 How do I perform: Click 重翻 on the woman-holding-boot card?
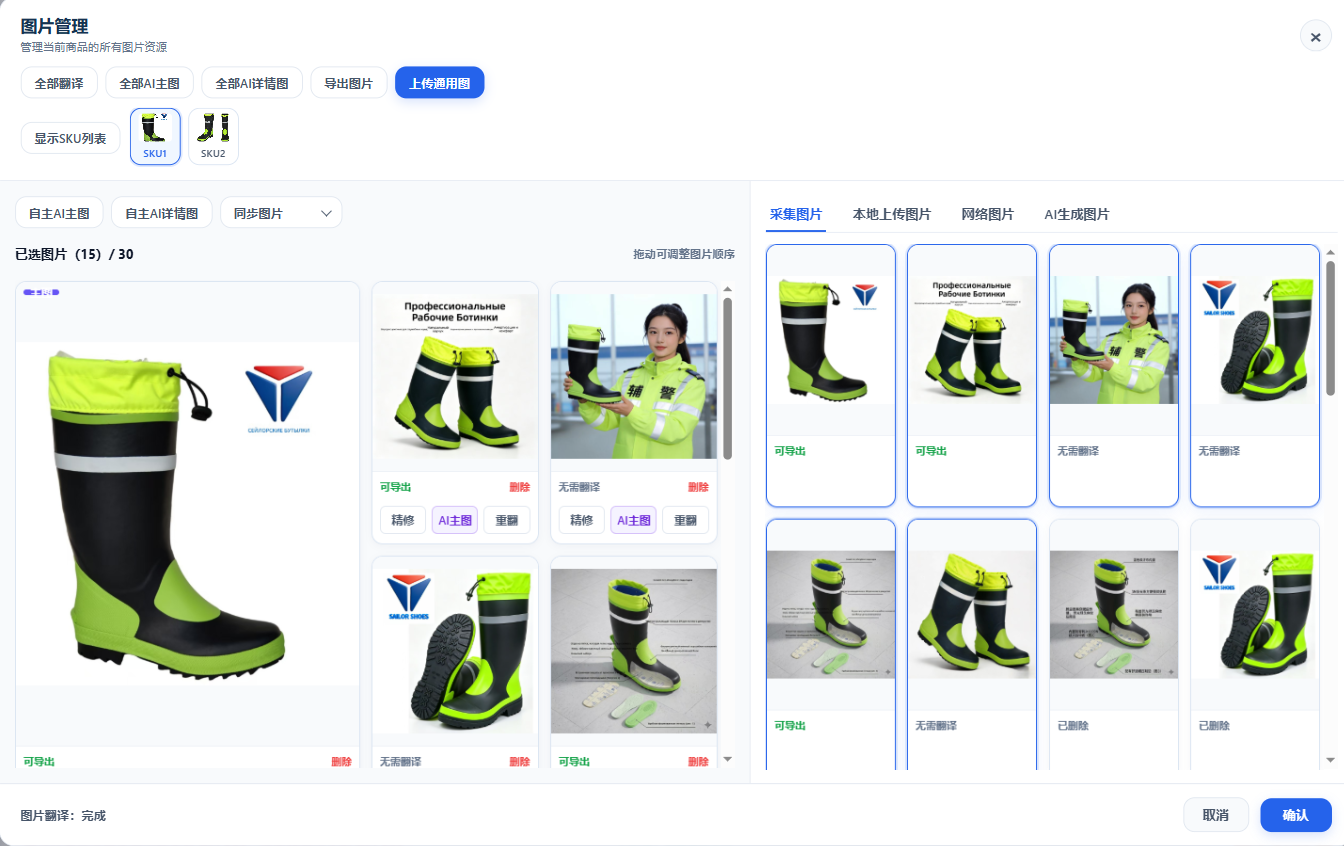[x=686, y=520]
